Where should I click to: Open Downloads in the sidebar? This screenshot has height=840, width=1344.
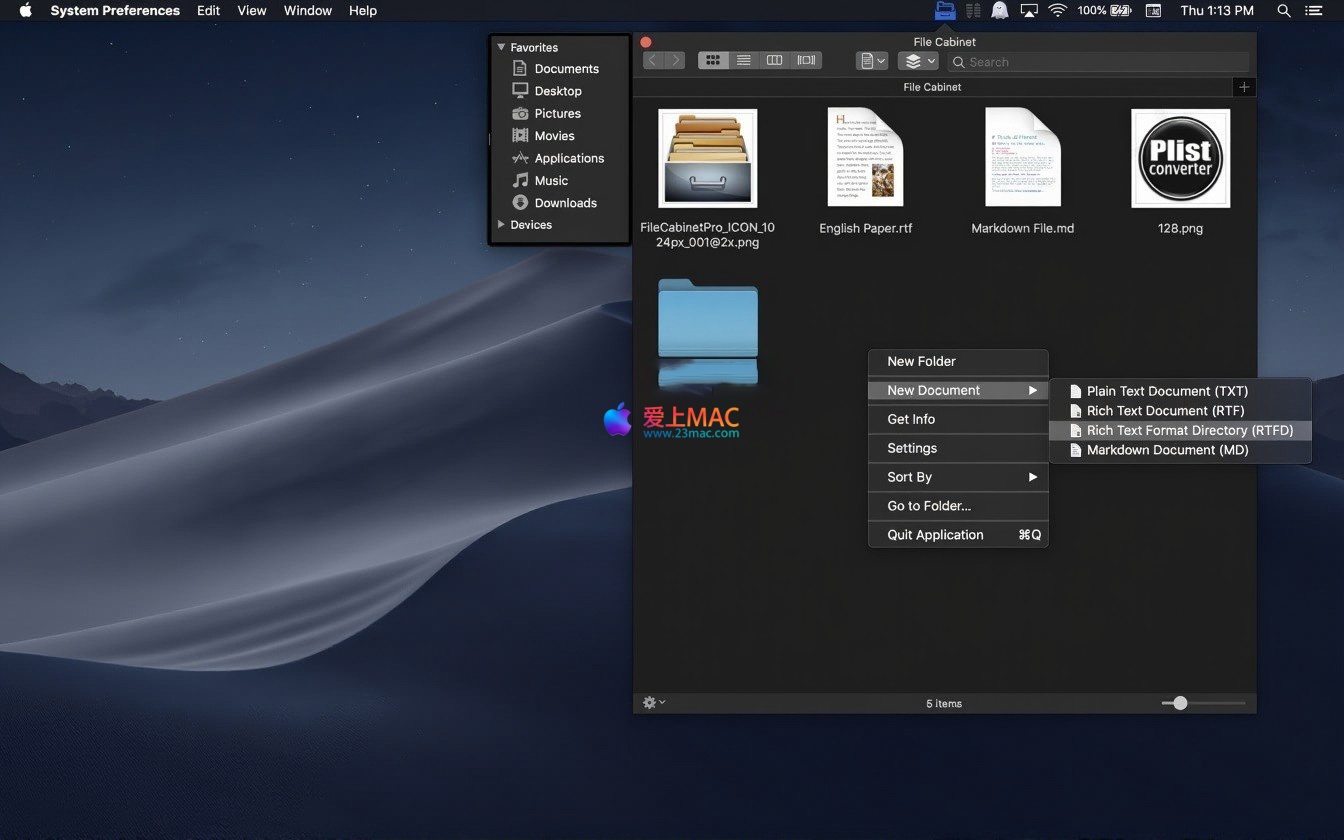[x=565, y=203]
